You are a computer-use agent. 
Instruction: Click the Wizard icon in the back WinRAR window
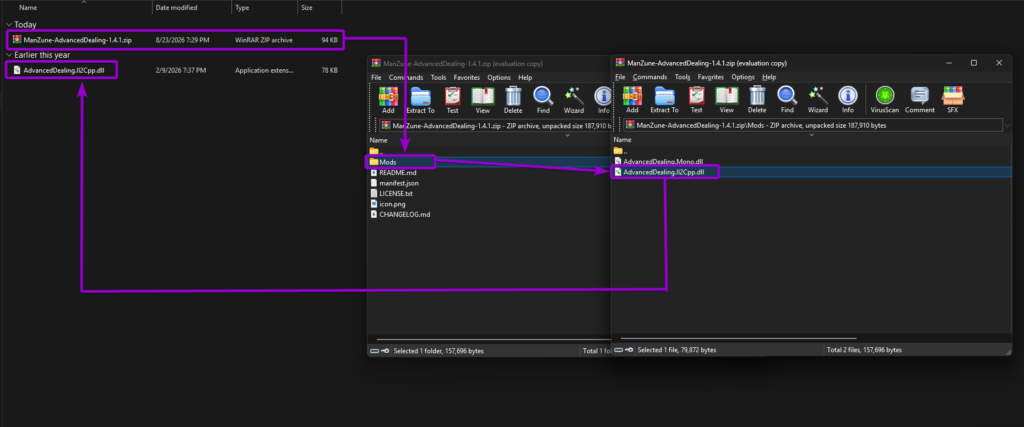pyautogui.click(x=573, y=96)
